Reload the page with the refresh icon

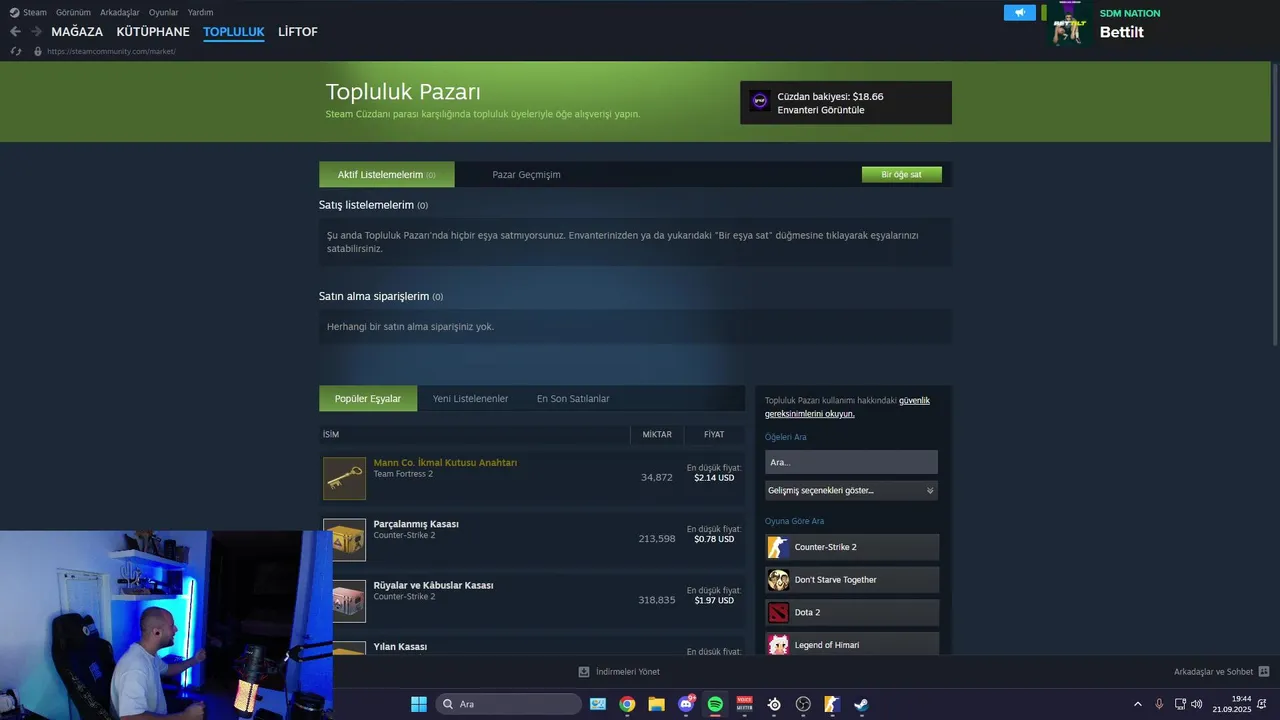[16, 51]
